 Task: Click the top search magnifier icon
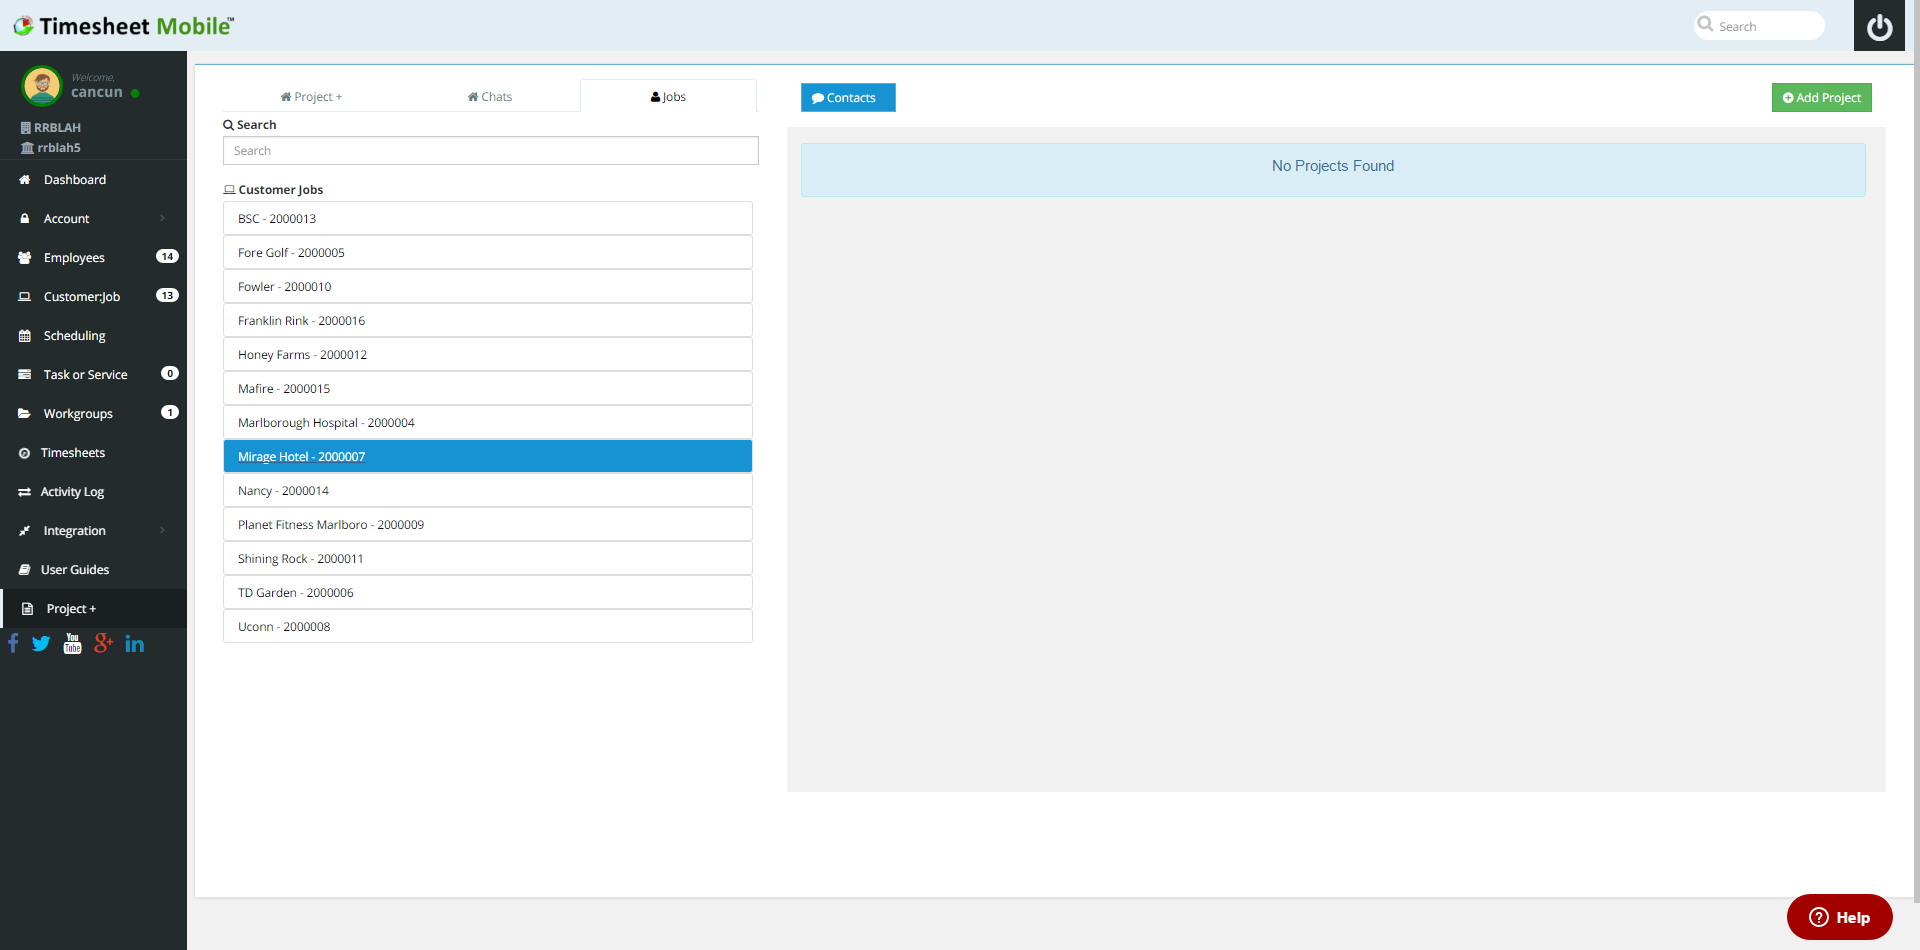click(1705, 24)
